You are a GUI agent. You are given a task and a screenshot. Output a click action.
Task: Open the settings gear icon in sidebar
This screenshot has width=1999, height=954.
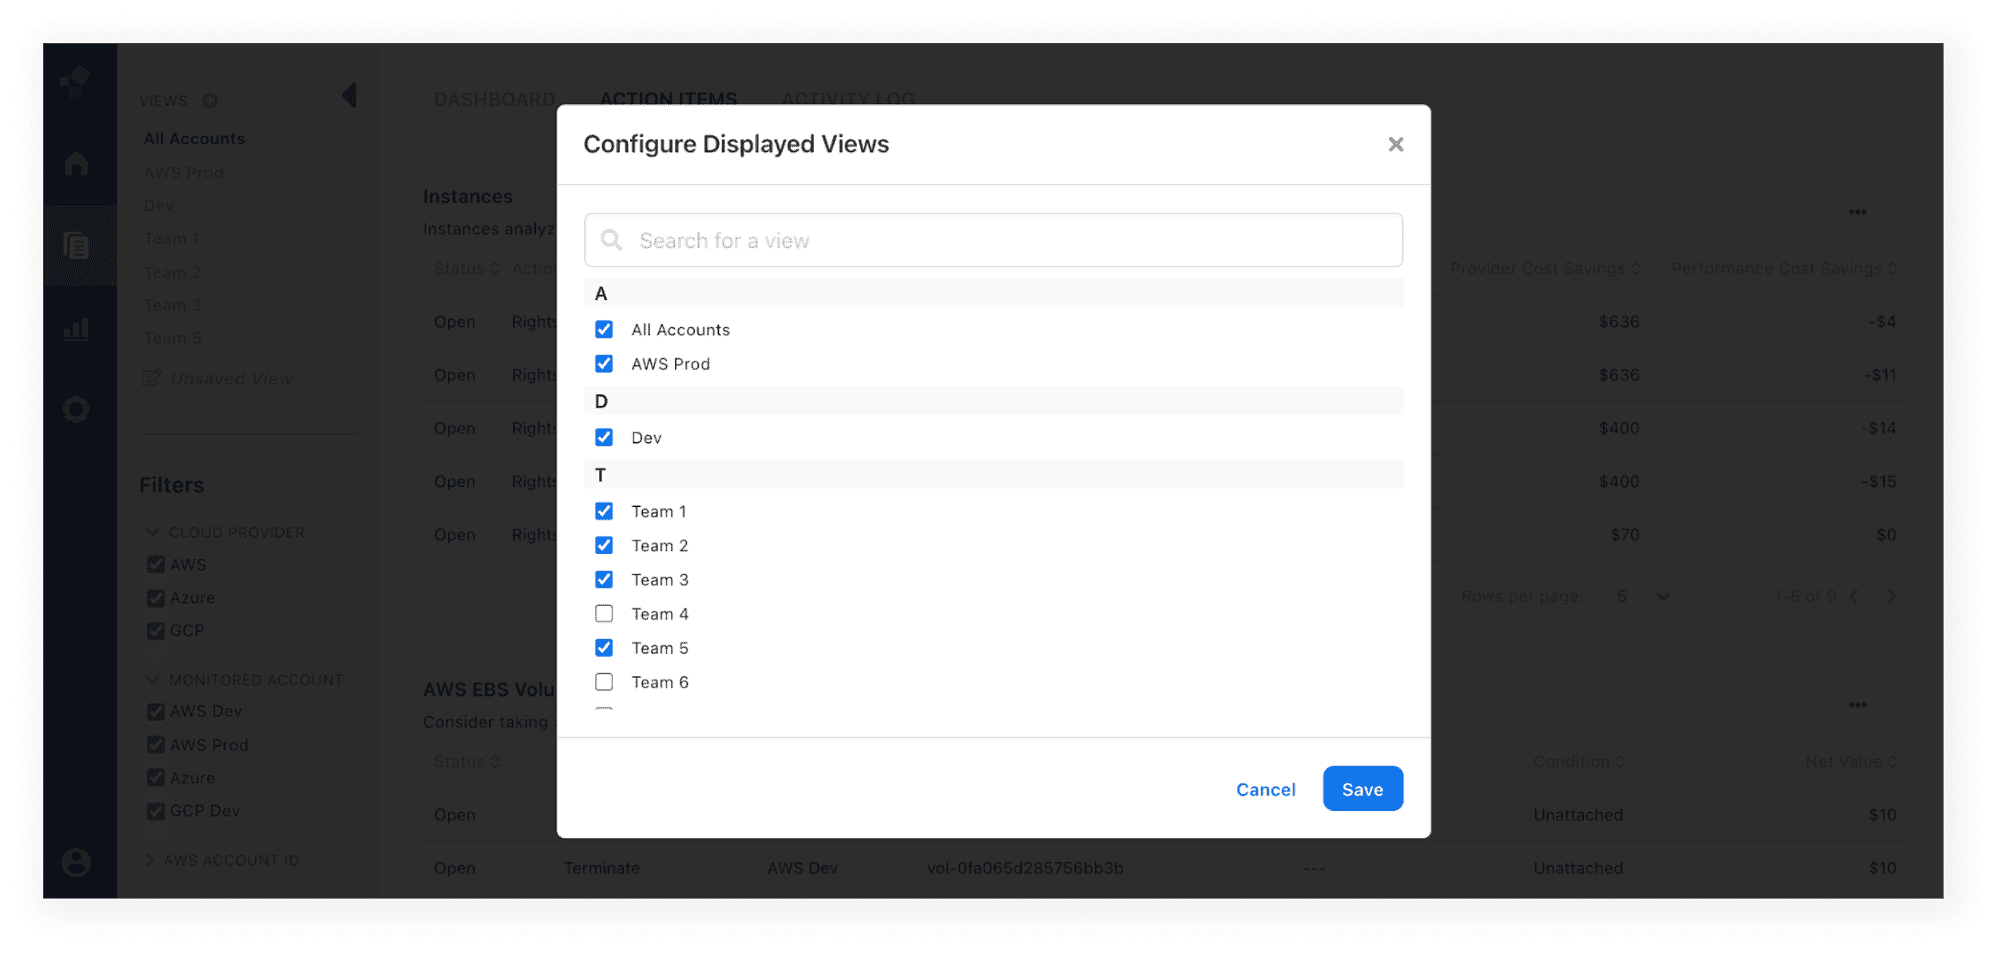[x=76, y=410]
